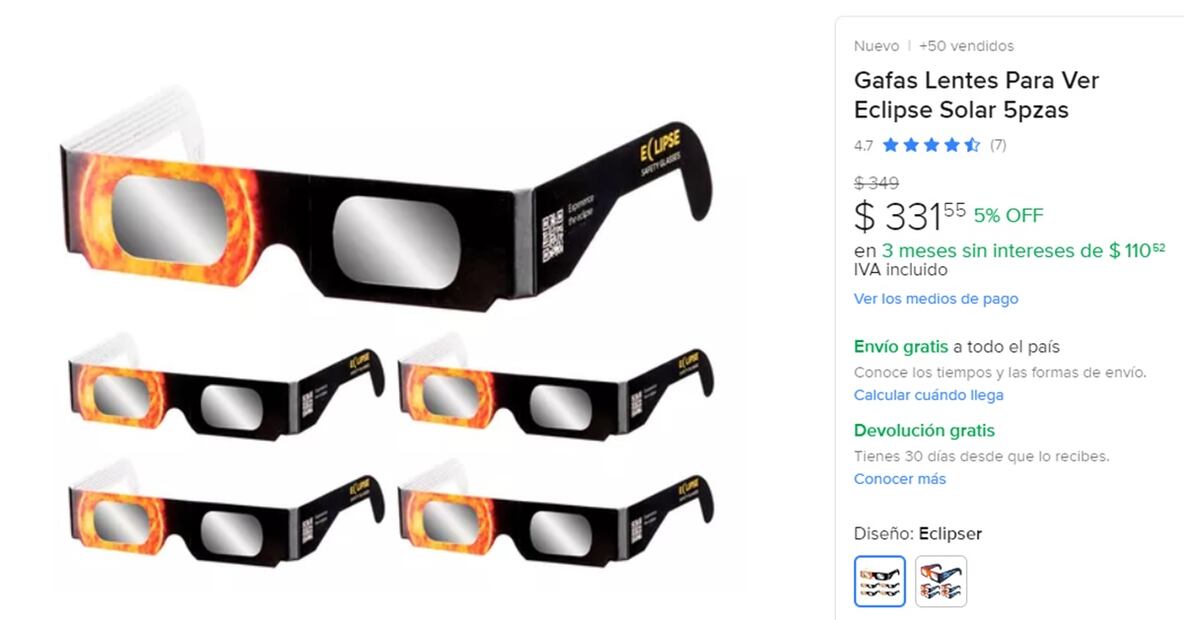
Task: Click the bottom-right small glasses image
Action: pos(556,514)
